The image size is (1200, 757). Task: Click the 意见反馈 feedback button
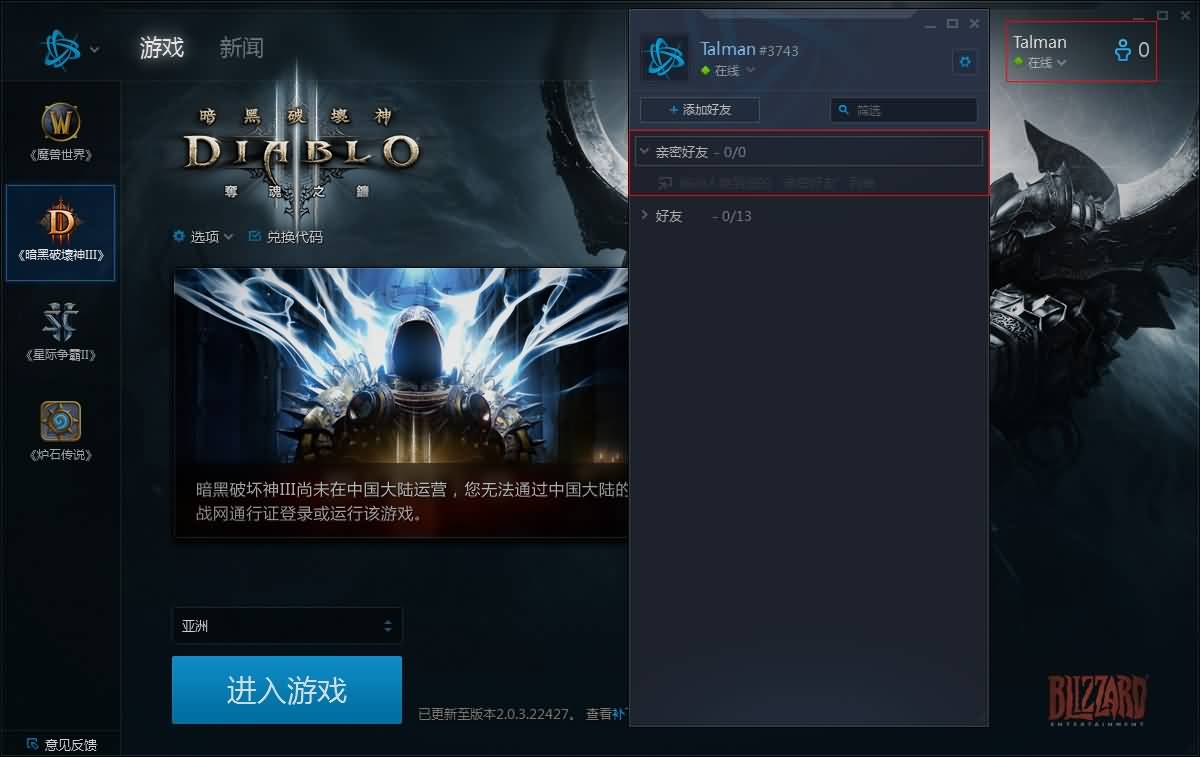(61, 744)
